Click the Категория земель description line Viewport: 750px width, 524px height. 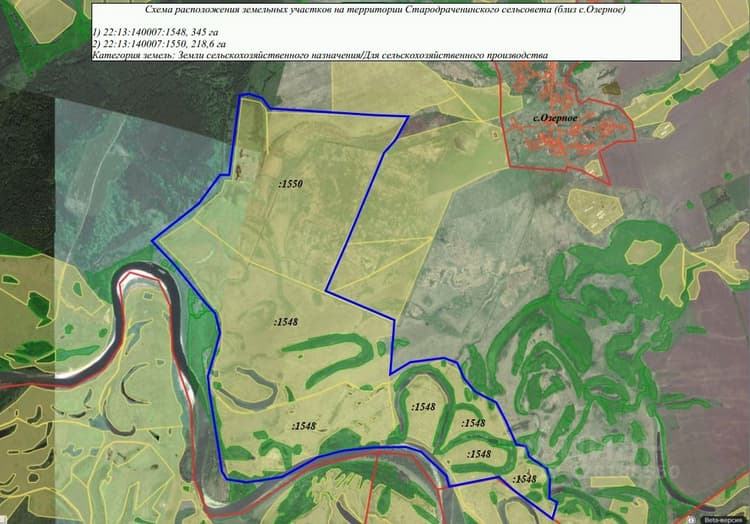tap(320, 55)
